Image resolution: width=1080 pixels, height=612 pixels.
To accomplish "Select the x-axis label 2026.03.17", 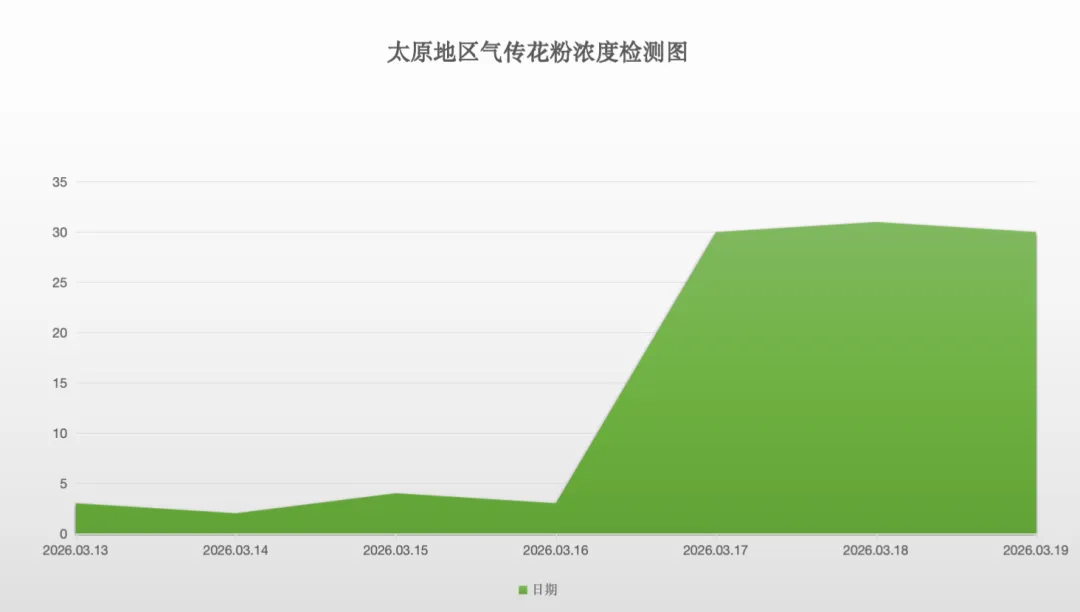I will pyautogui.click(x=716, y=551).
